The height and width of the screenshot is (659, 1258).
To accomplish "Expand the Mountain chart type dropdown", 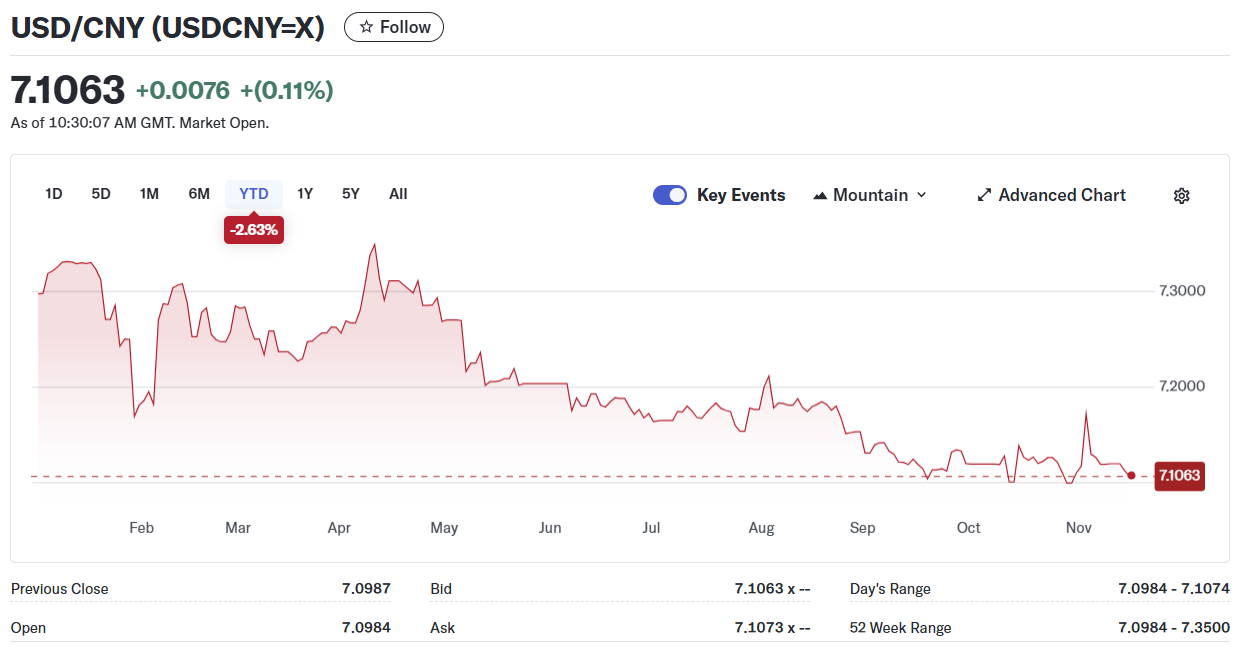I will 870,195.
